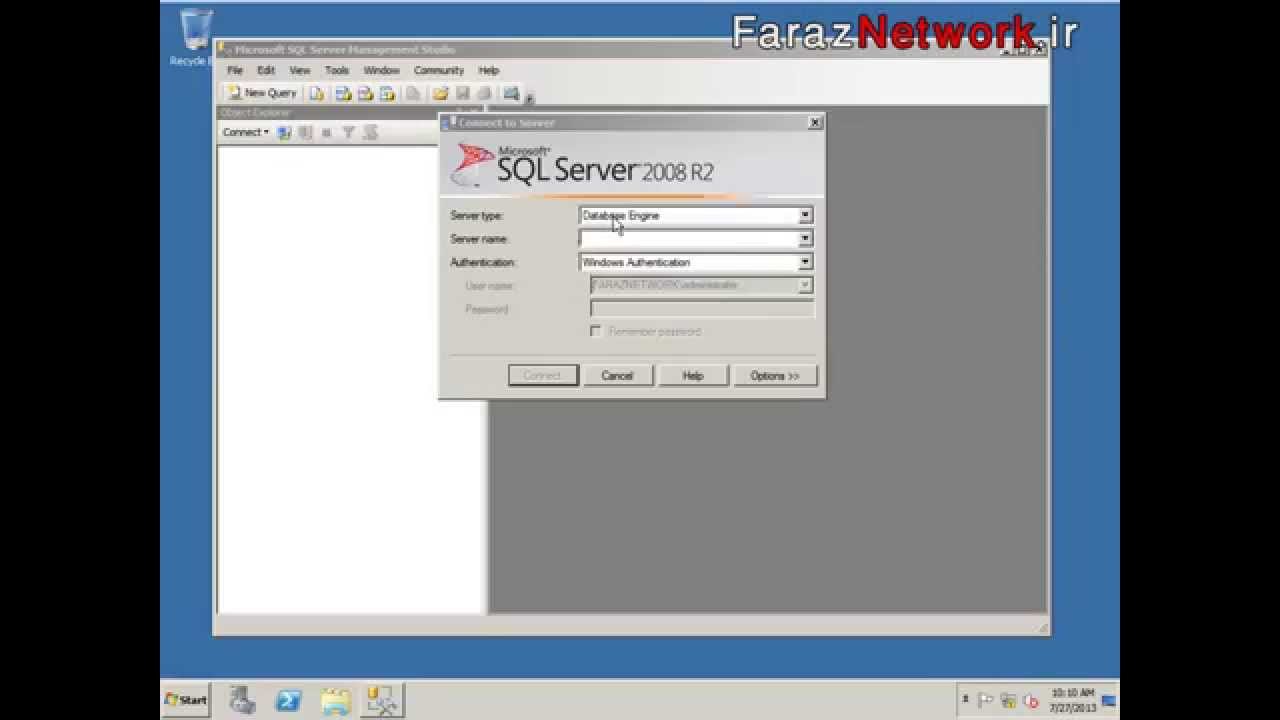Click the Open File folder icon
This screenshot has width=1280, height=720.
(x=440, y=93)
